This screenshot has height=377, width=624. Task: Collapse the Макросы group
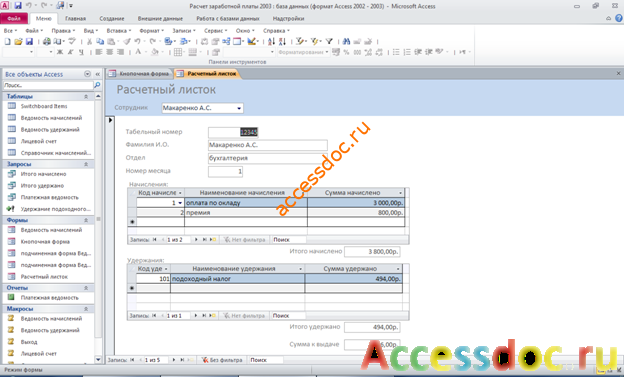(86, 309)
